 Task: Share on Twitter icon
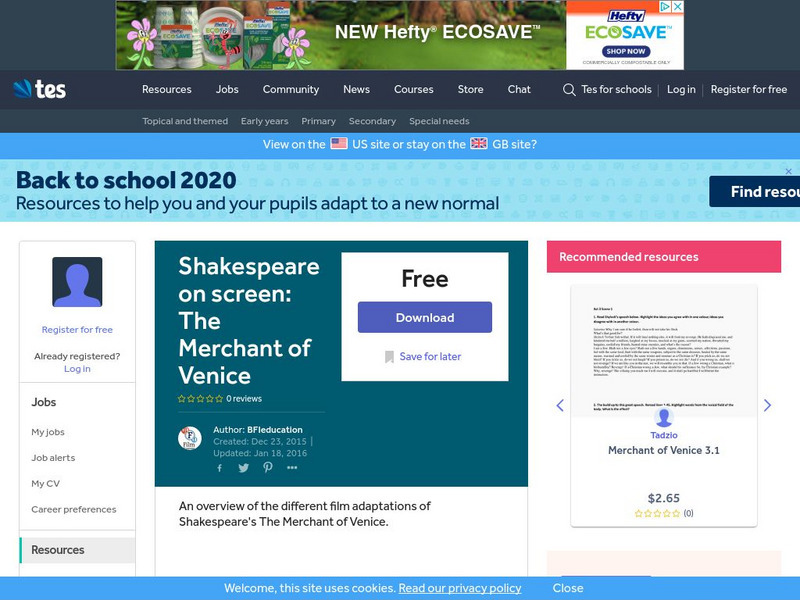click(x=243, y=468)
